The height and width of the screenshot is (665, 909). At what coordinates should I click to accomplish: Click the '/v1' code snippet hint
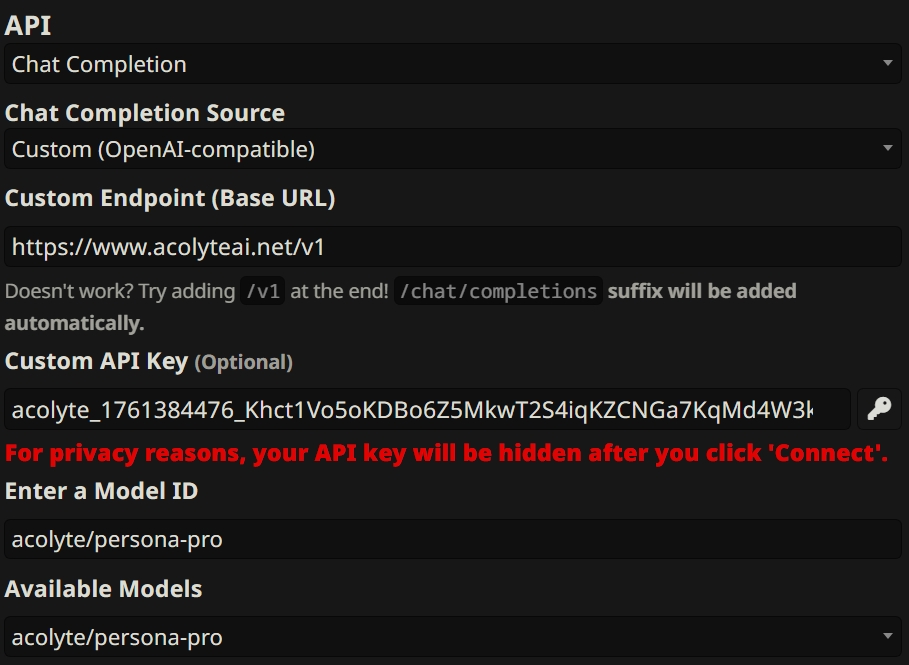tap(261, 291)
